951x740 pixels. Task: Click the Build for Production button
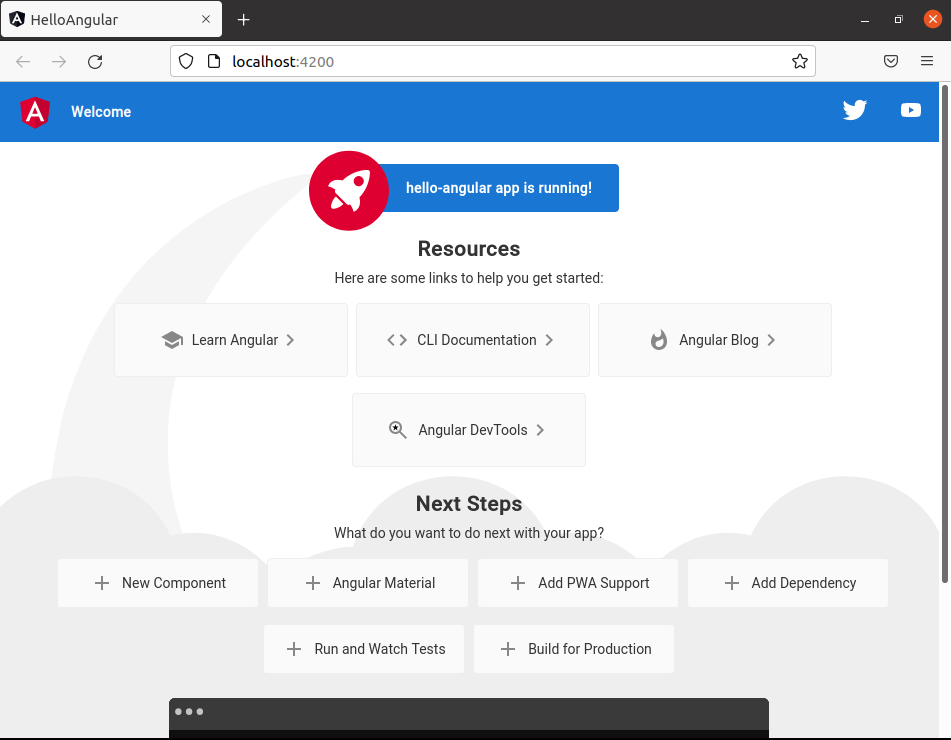click(573, 648)
